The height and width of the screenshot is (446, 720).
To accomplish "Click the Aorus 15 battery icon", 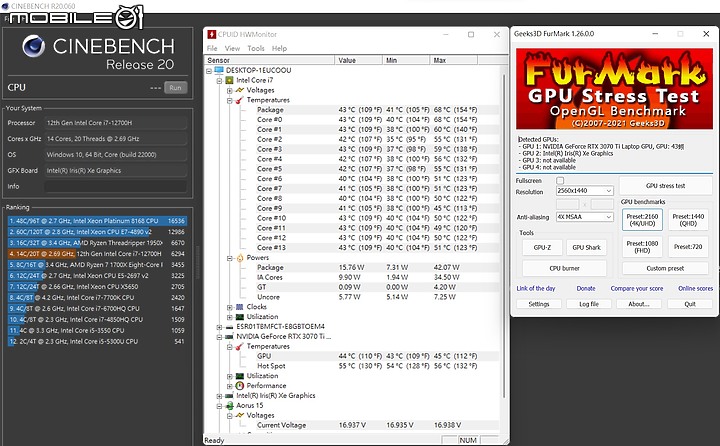I will (230, 406).
